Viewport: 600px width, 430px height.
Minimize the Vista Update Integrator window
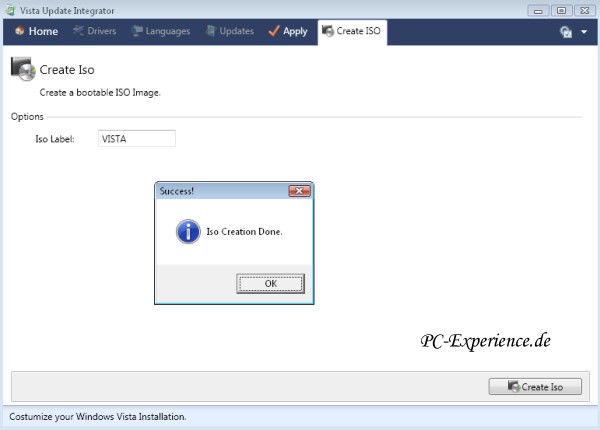(538, 10)
